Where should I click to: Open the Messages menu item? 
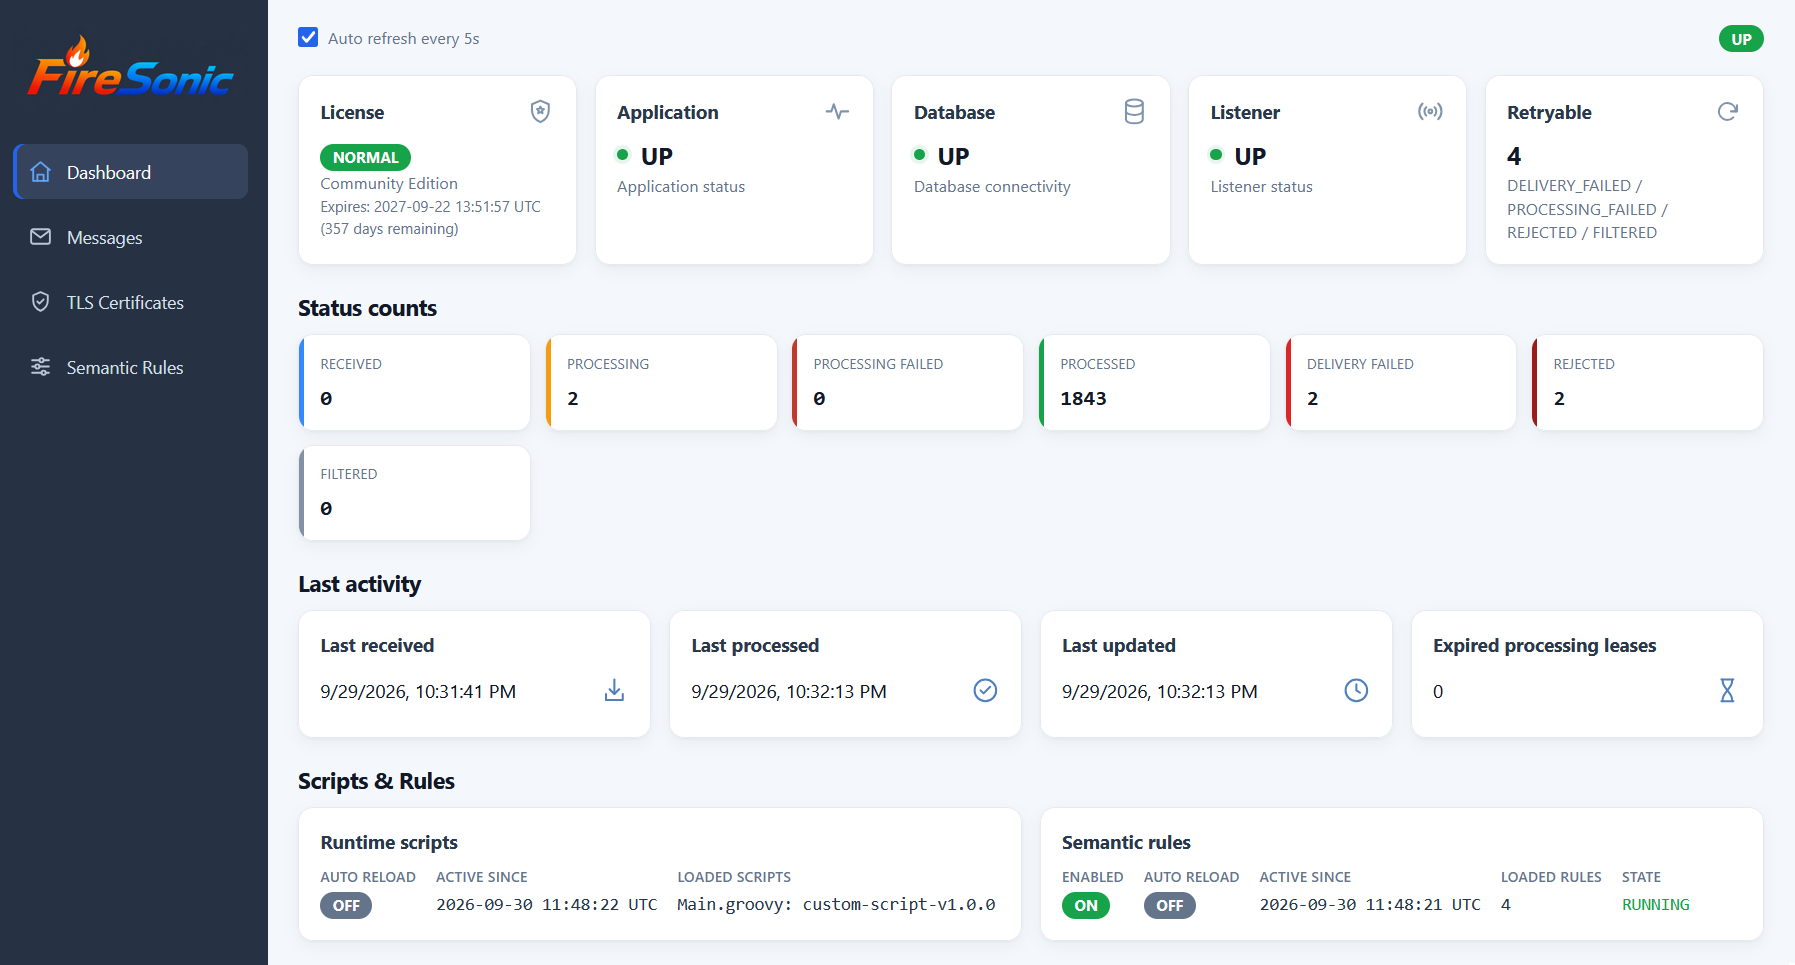[131, 237]
